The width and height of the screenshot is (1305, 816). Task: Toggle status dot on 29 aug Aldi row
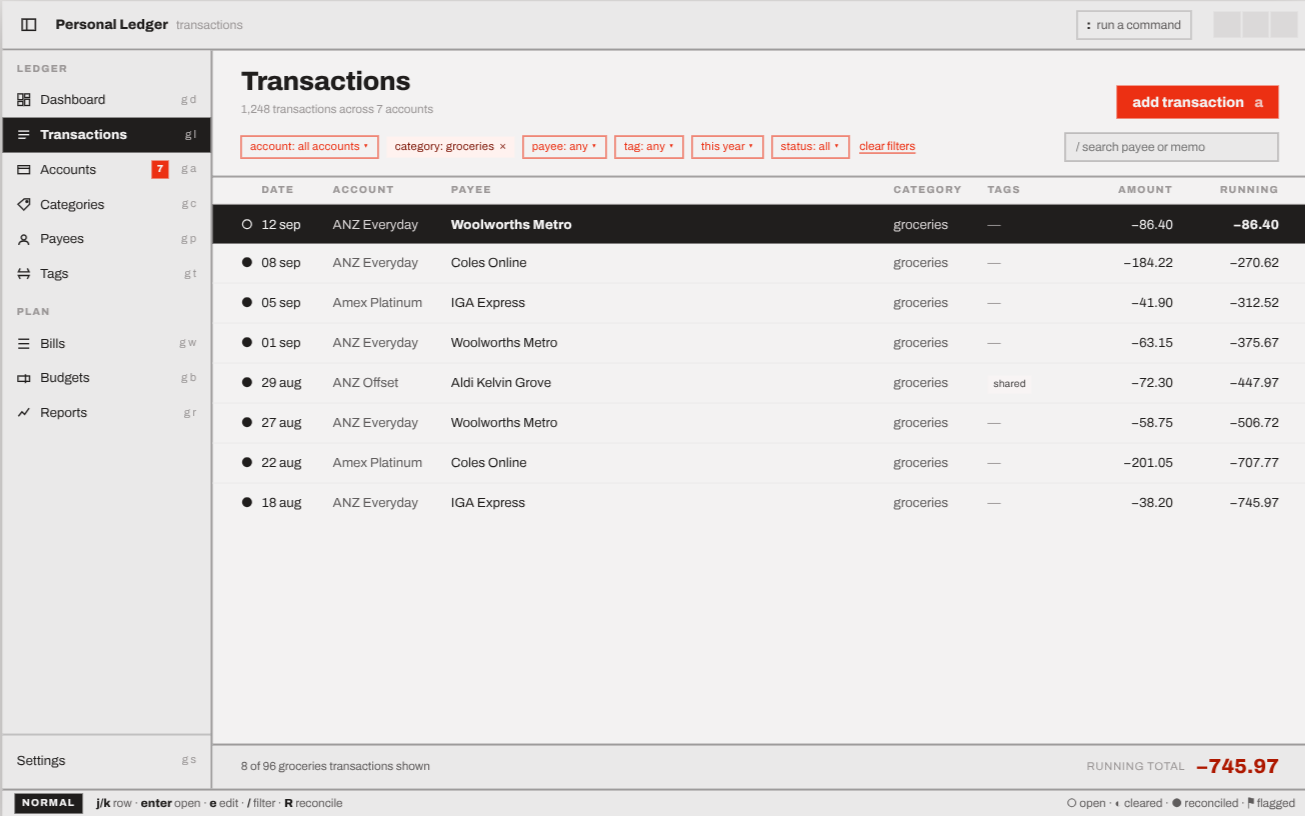(247, 383)
